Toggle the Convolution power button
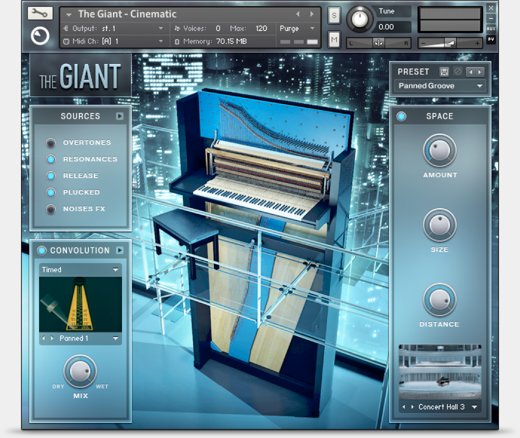Image resolution: width=520 pixels, height=438 pixels. [x=42, y=250]
